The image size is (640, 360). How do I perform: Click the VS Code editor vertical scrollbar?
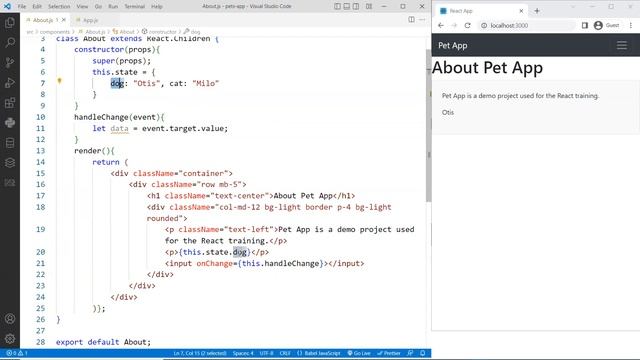428,125
